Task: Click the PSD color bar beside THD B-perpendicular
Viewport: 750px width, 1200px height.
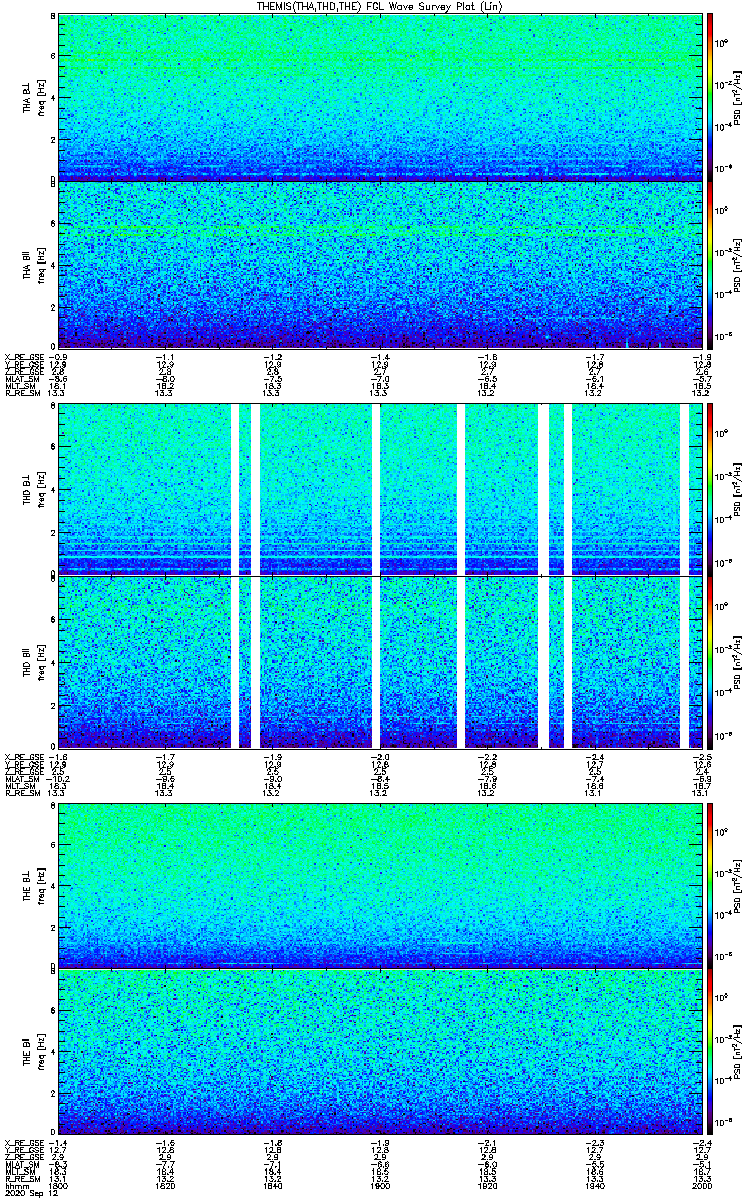Action: click(710, 490)
